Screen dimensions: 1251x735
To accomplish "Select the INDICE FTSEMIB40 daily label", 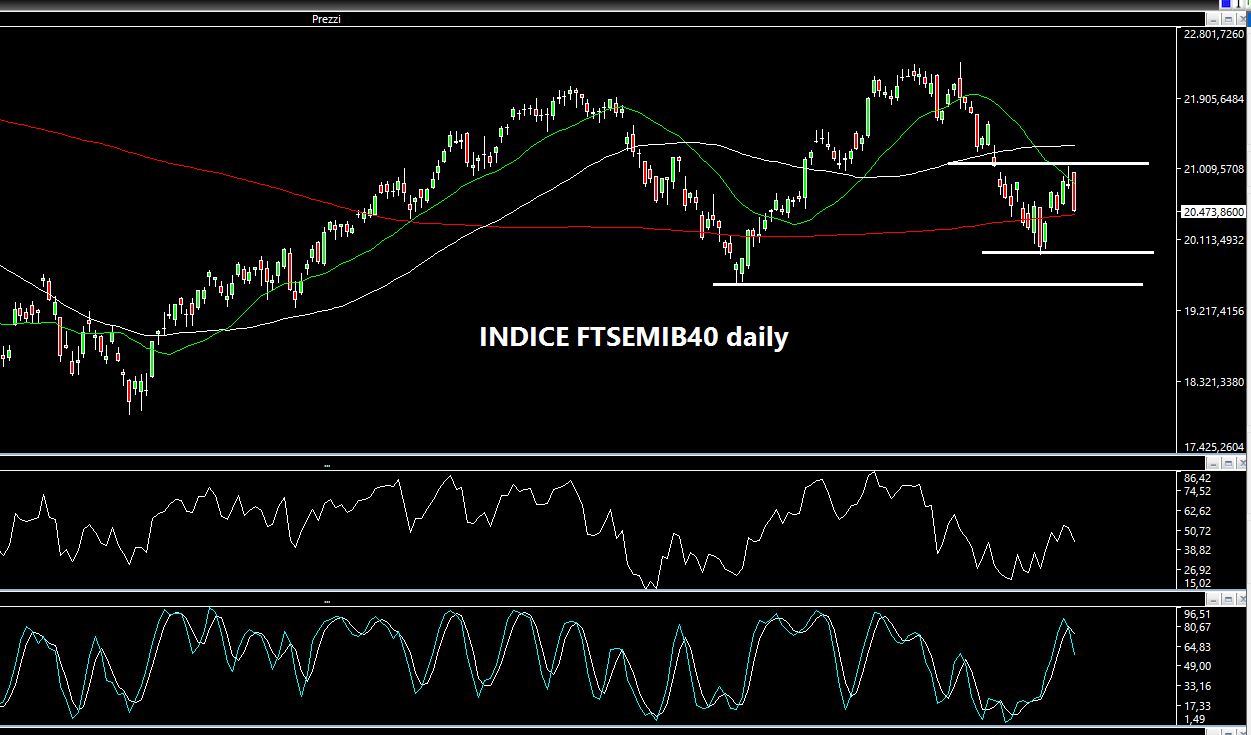I will (634, 337).
